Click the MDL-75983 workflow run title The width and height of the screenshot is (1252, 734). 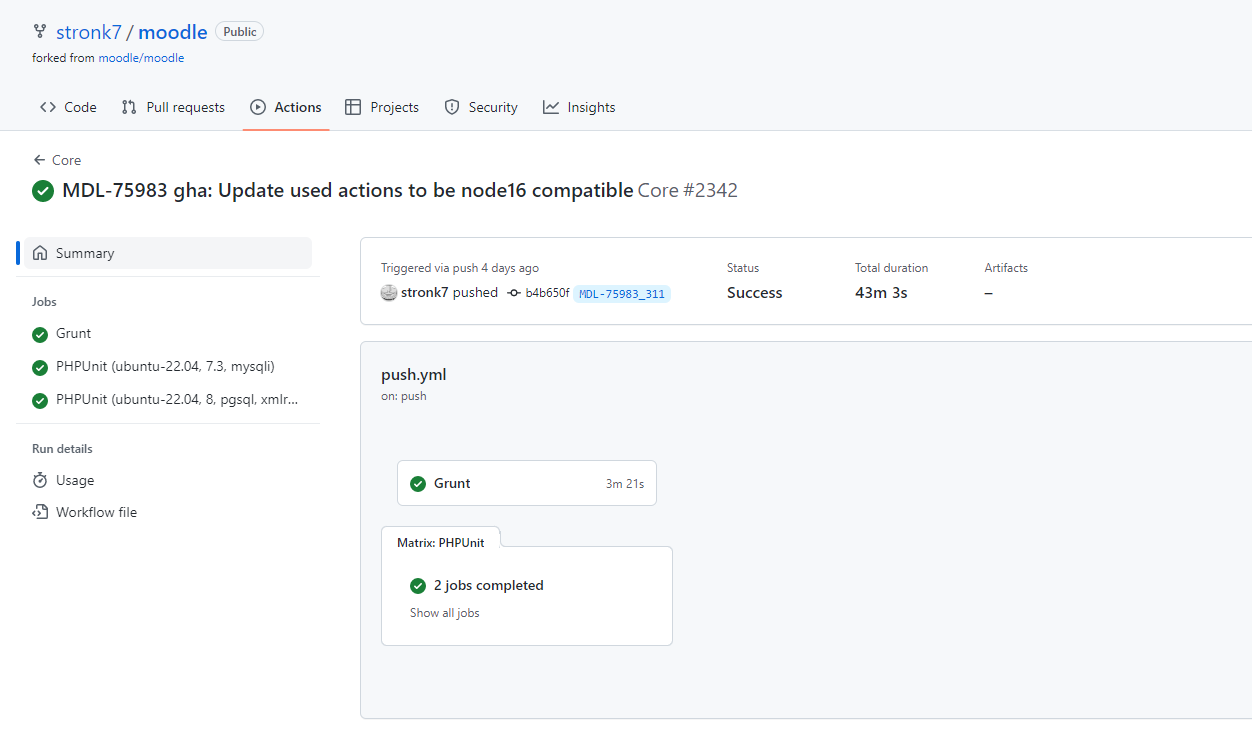point(348,190)
